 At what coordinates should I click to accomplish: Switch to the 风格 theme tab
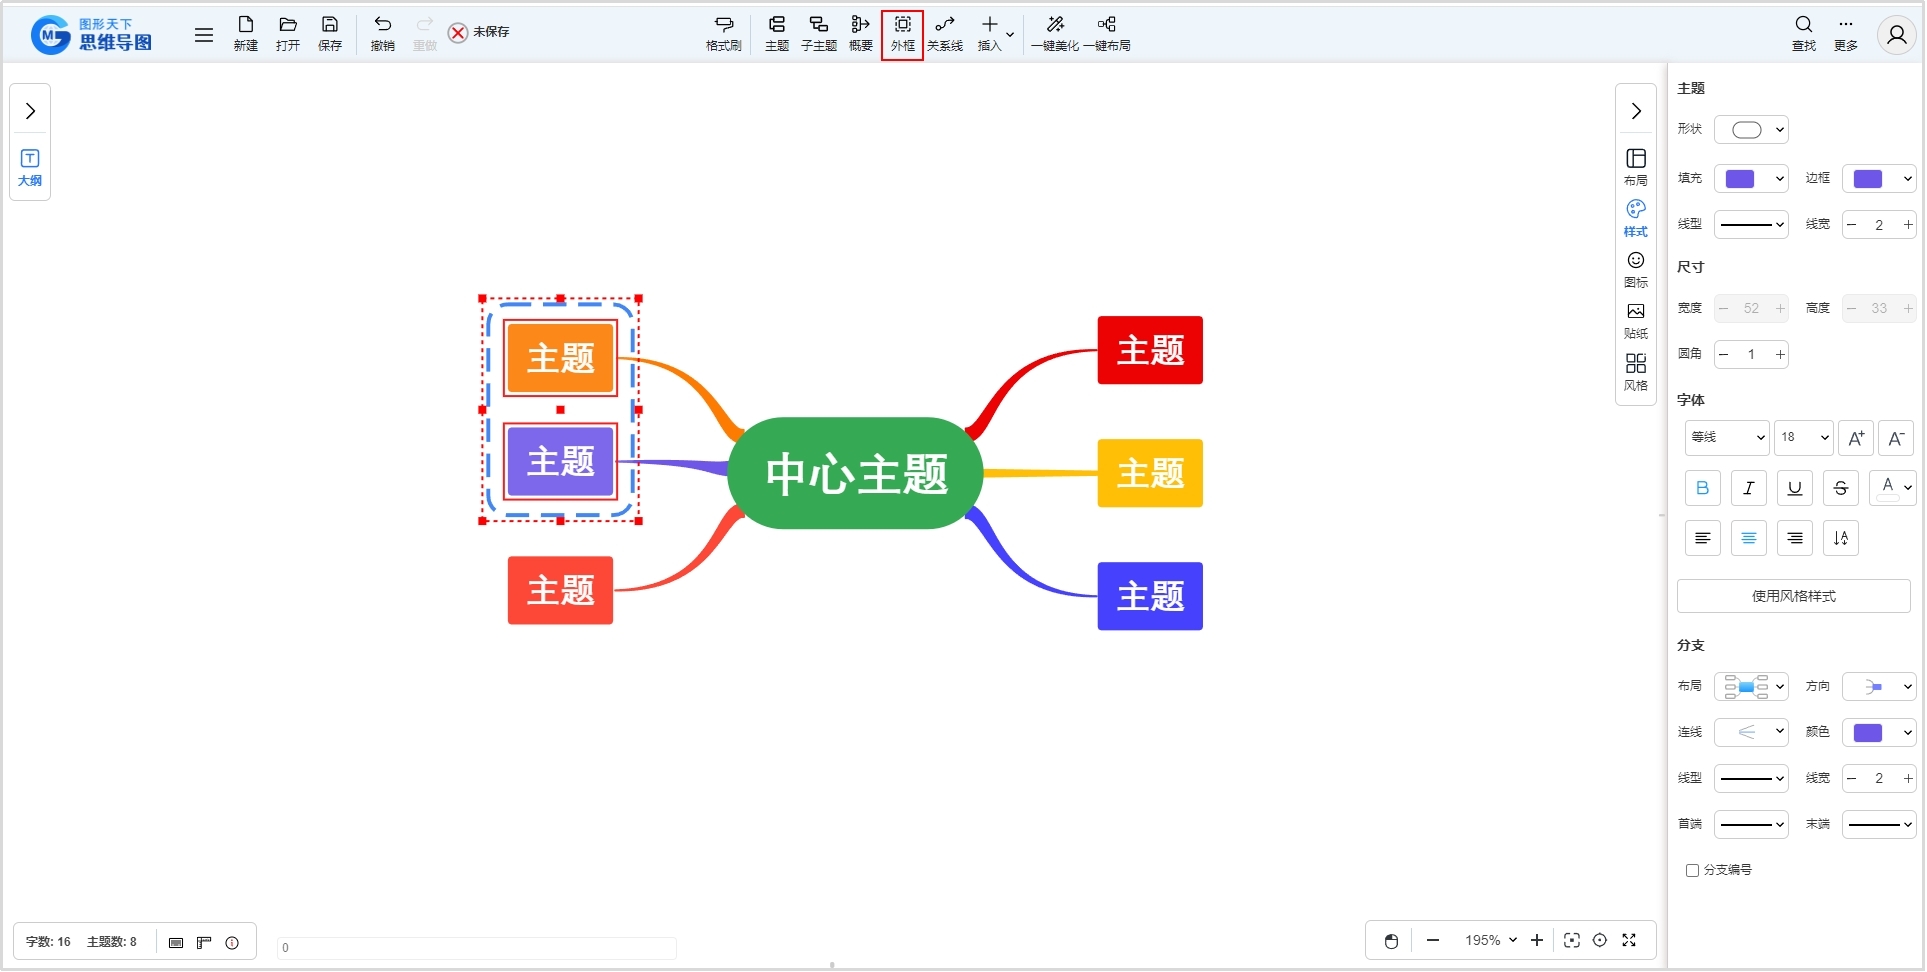[1636, 373]
